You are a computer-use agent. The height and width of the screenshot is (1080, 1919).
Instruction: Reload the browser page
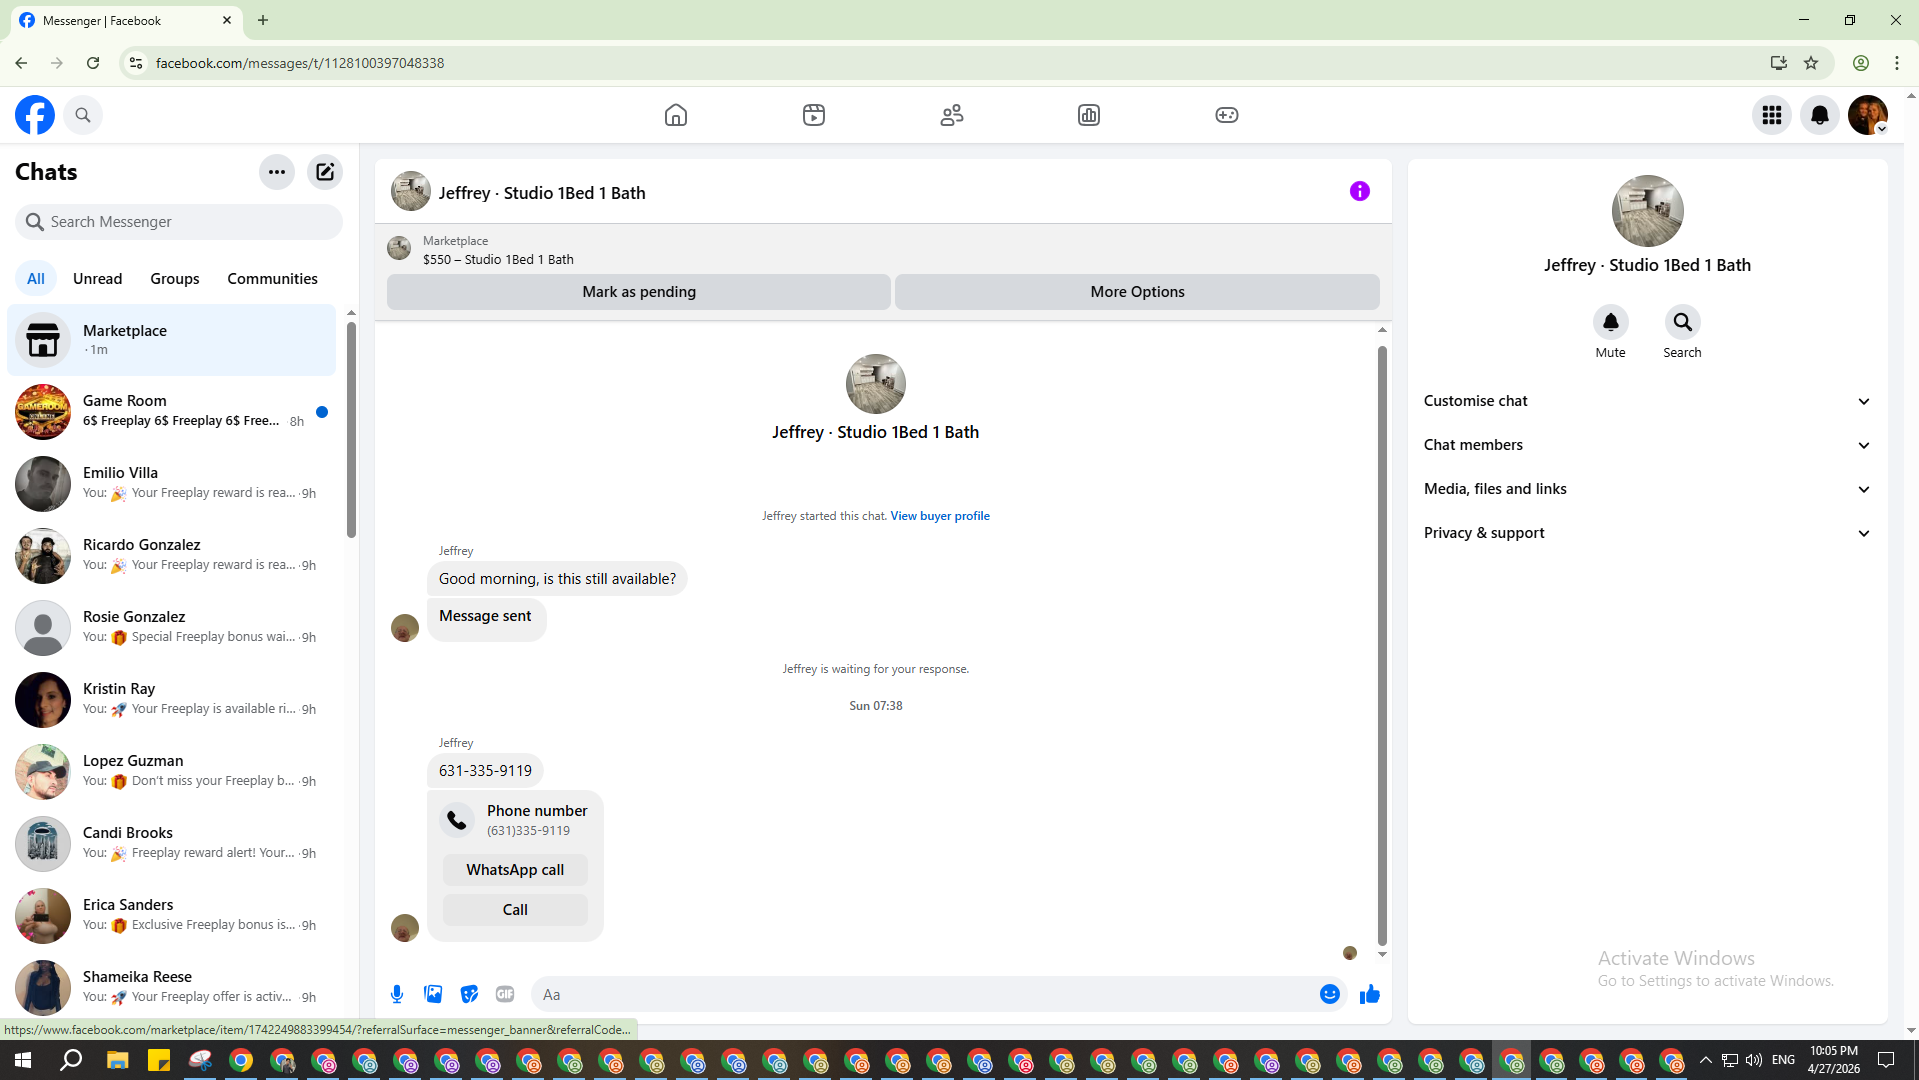(93, 63)
